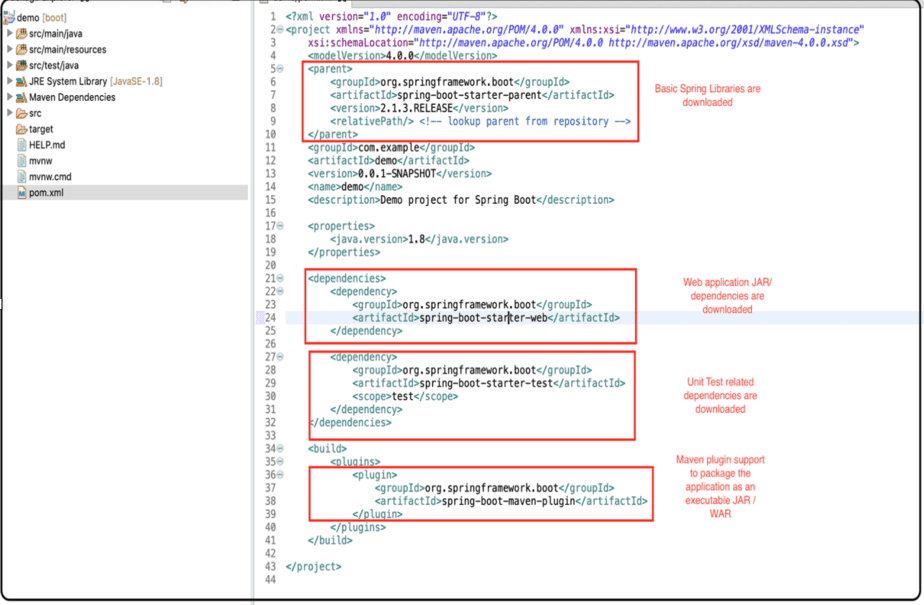The width and height of the screenshot is (924, 605).
Task: Collapse the parent element code fold
Action: pos(280,68)
